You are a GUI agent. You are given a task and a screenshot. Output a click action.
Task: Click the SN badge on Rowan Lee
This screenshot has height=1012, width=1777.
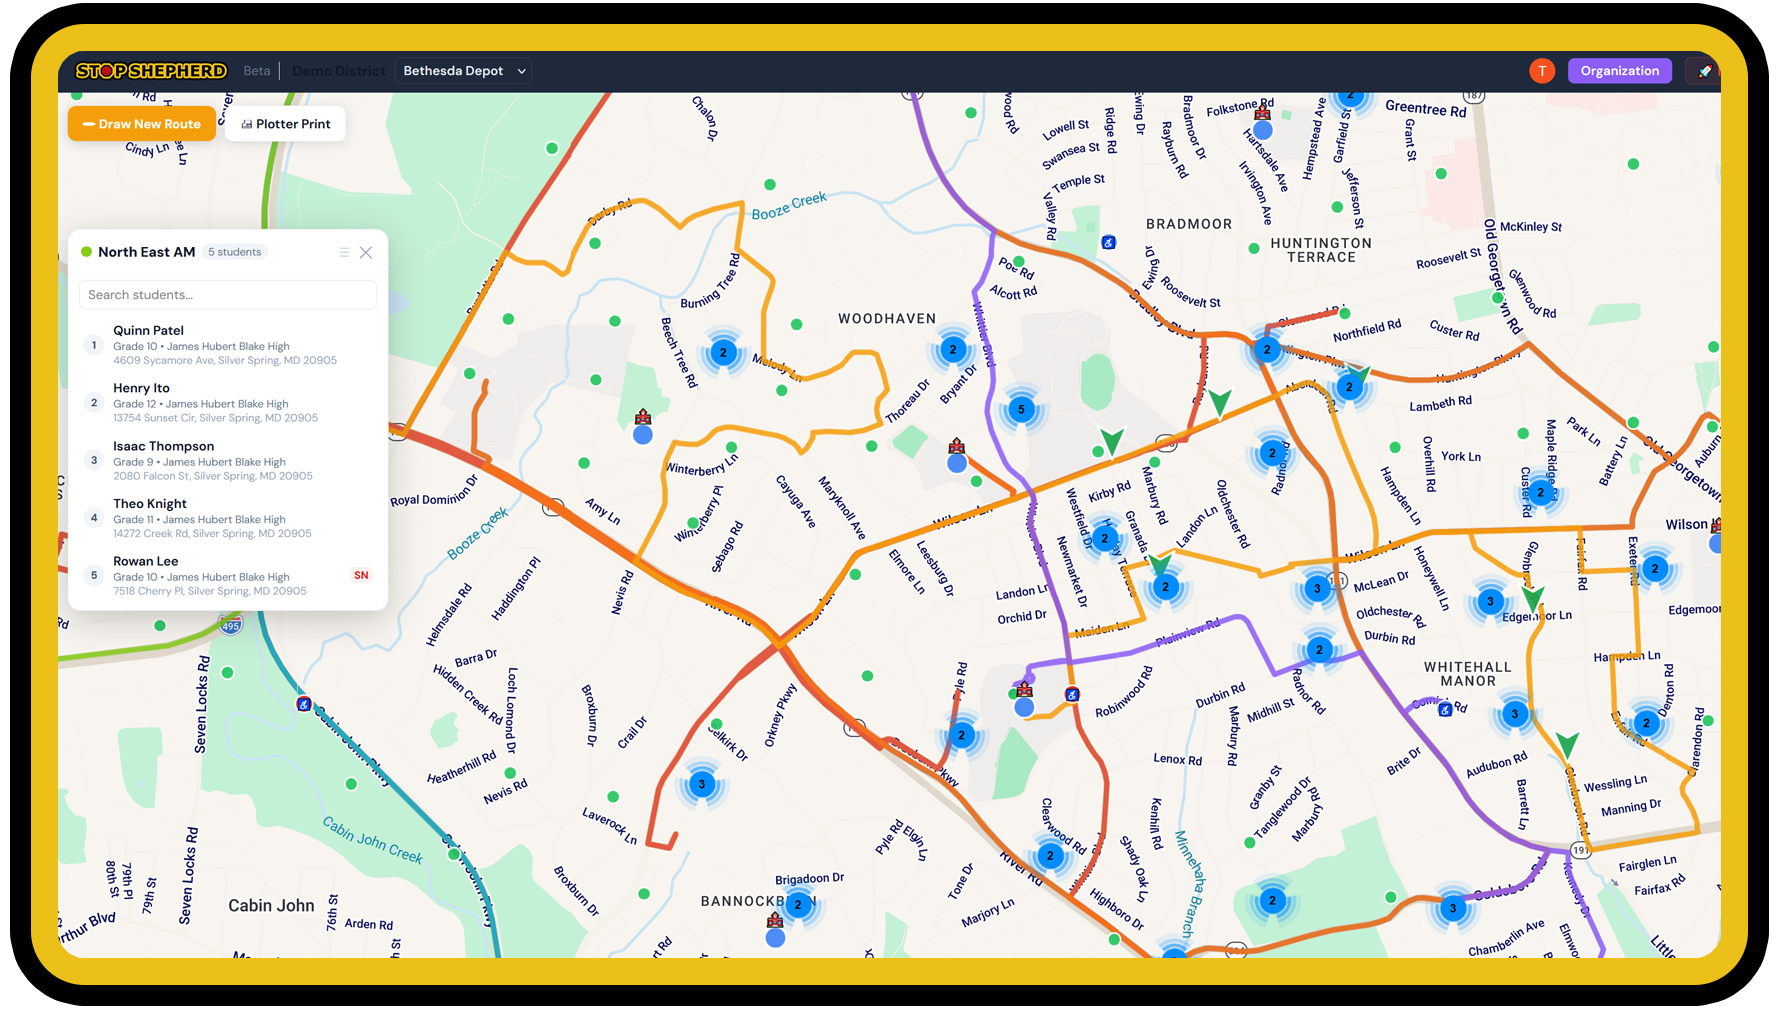coord(361,576)
